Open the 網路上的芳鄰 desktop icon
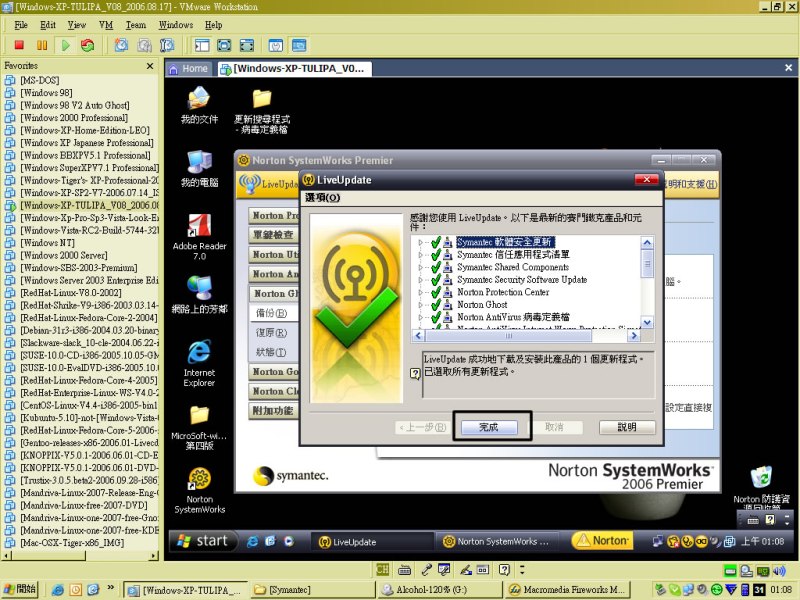The height and width of the screenshot is (600, 800). (x=199, y=295)
